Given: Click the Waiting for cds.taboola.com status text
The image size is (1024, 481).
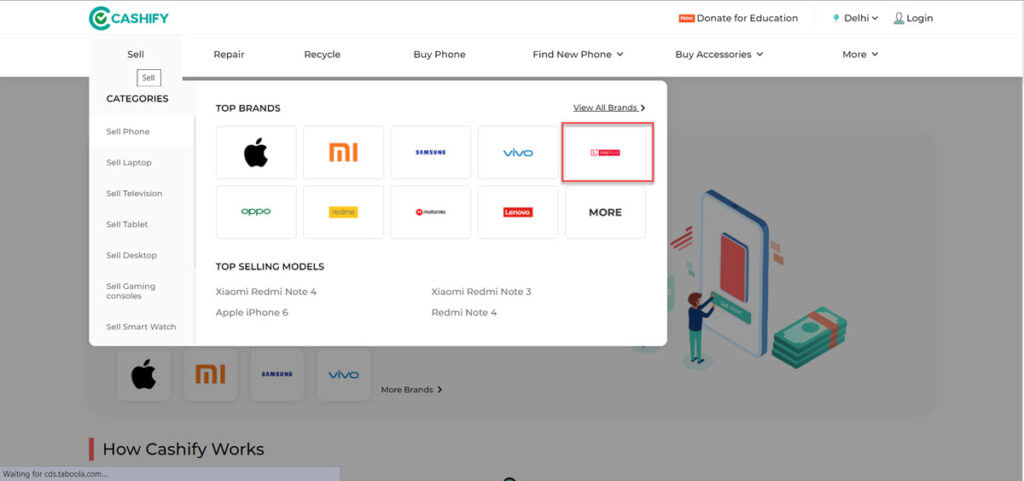Looking at the screenshot, I should [56, 474].
